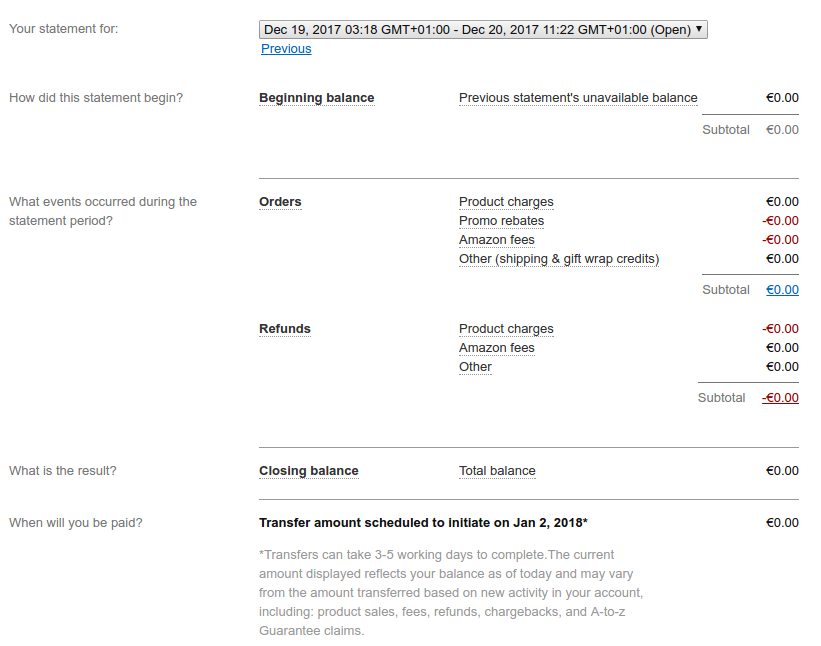
Task: Click the Orders section heading
Action: [x=280, y=202]
